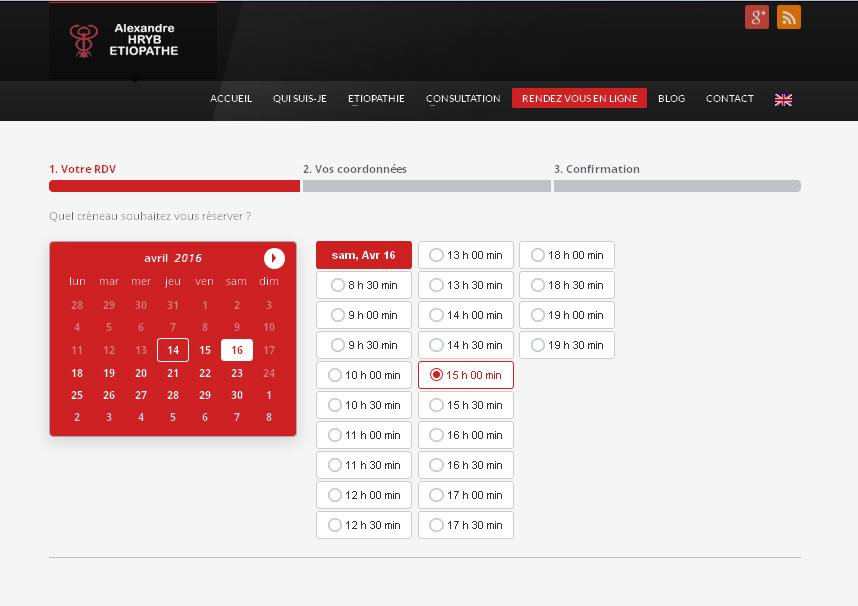
Task: Open the Google Plus social icon
Action: coord(757,17)
